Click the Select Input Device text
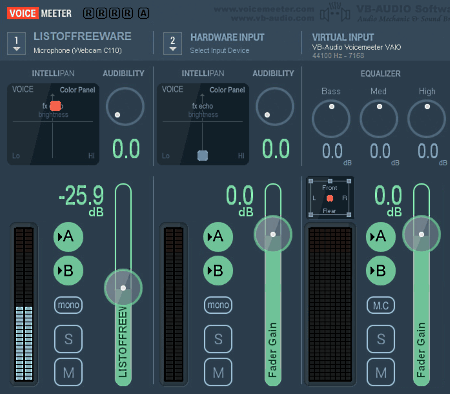450x394 pixels. coord(219,51)
